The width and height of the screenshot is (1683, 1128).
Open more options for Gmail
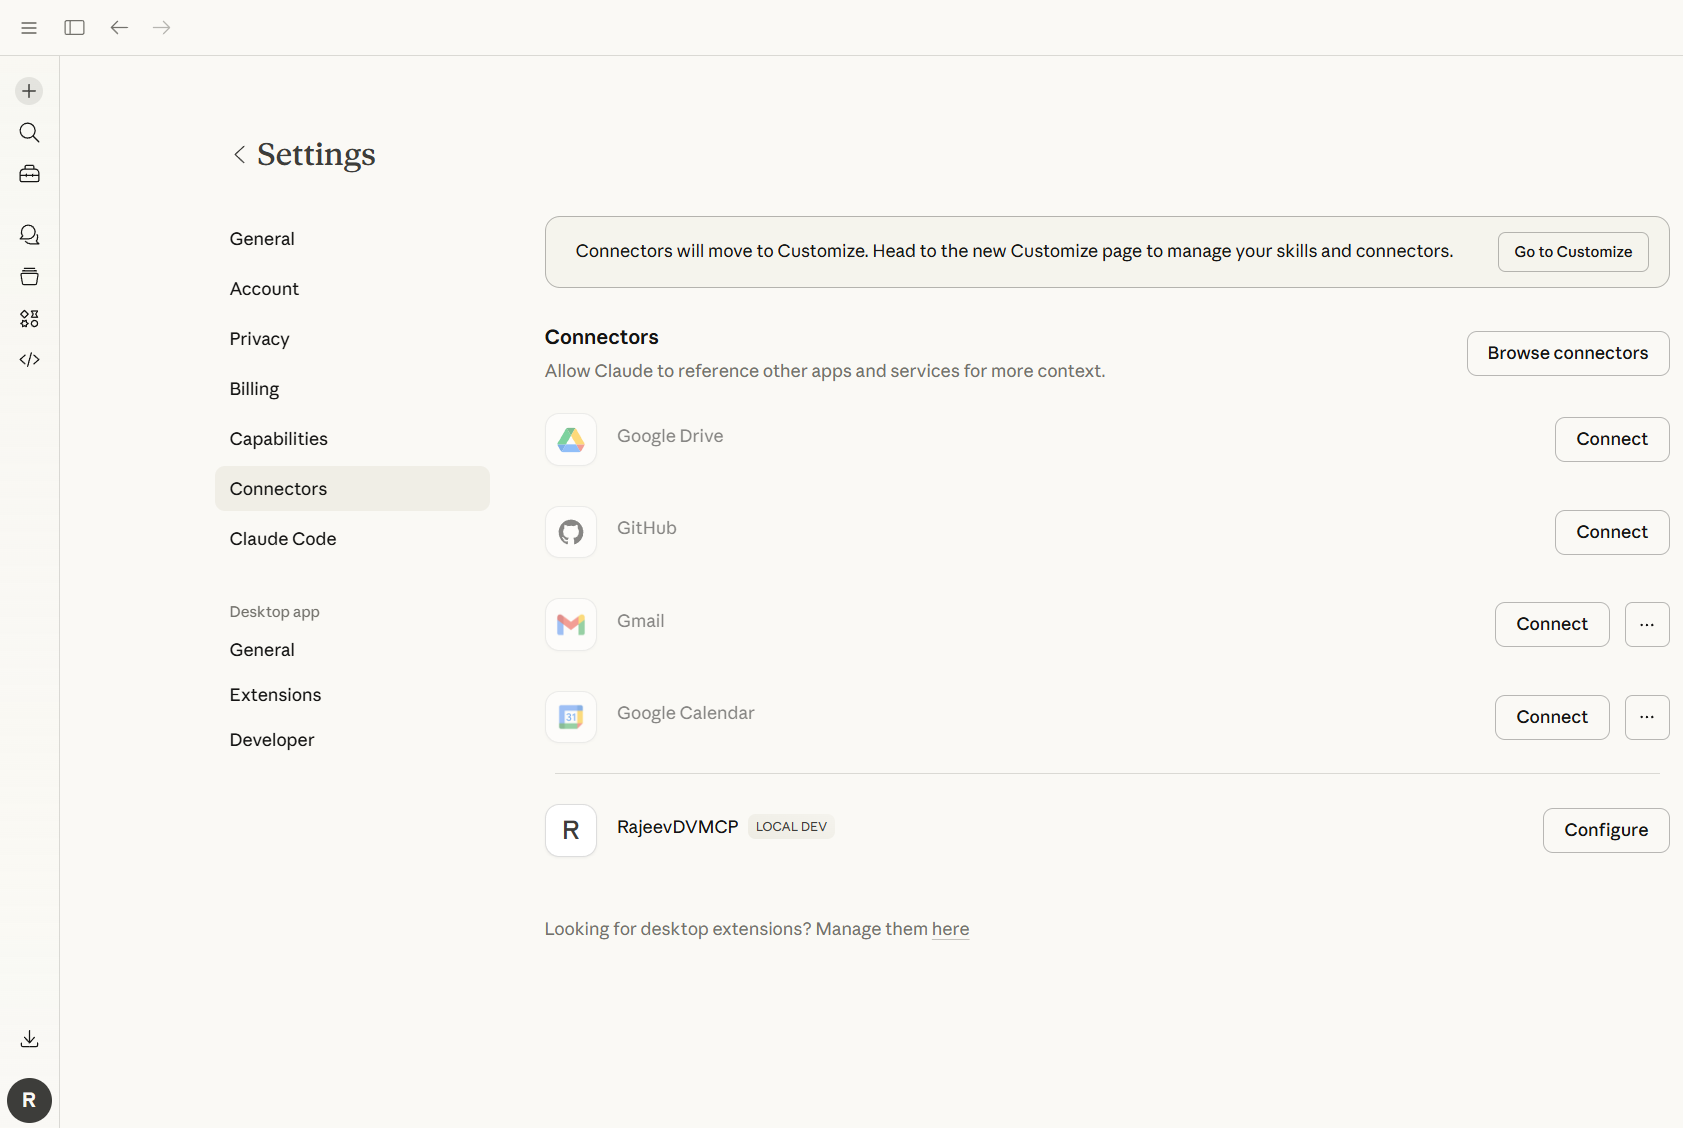pyautogui.click(x=1646, y=624)
